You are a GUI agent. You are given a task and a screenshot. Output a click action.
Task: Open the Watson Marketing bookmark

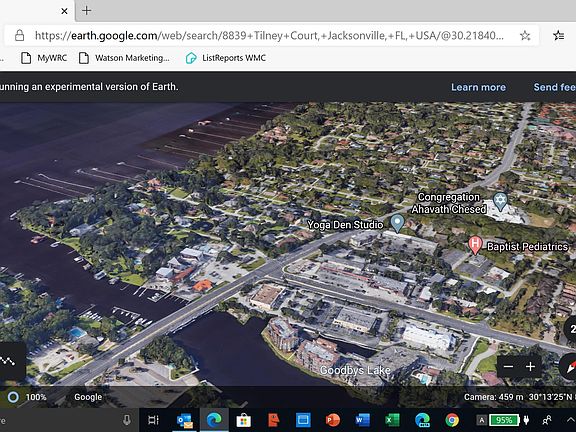(x=124, y=58)
